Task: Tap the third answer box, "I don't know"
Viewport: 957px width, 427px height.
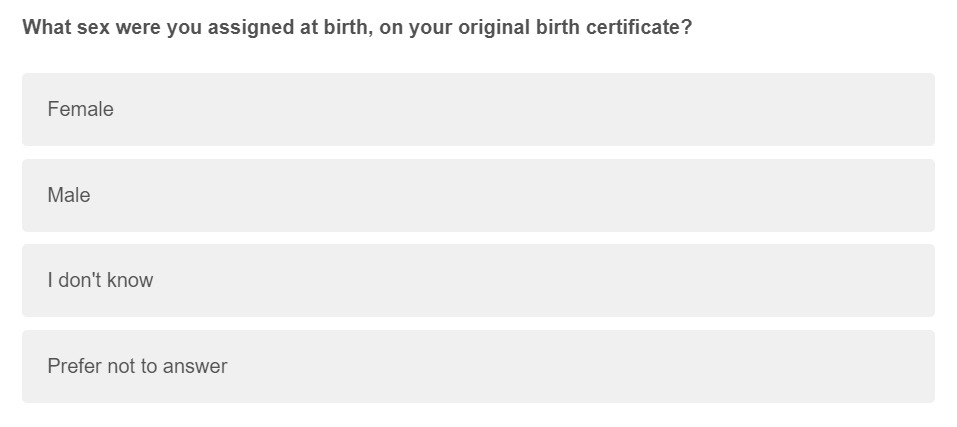Action: coord(478,280)
